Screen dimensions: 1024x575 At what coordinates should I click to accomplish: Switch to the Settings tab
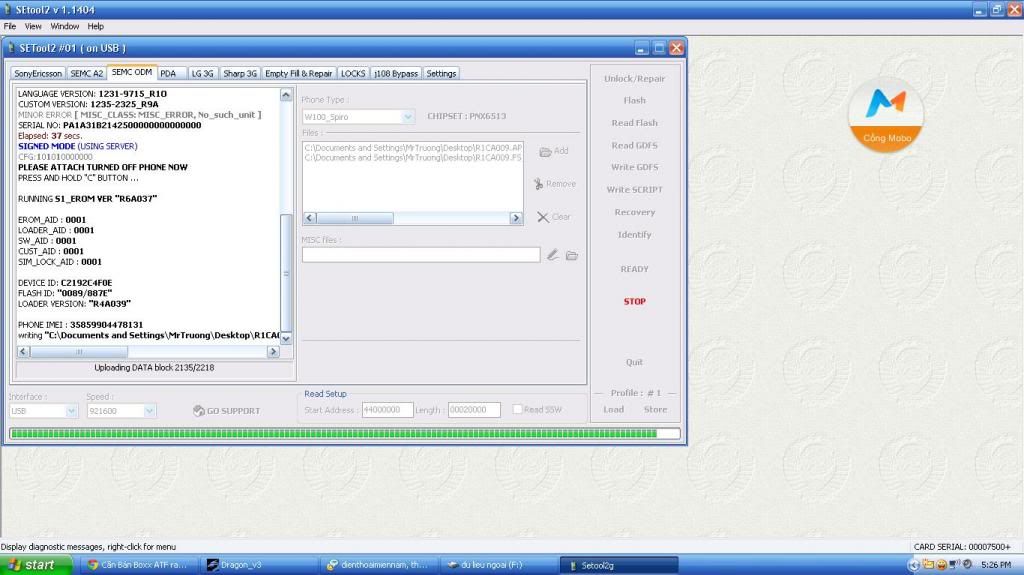pyautogui.click(x=441, y=74)
